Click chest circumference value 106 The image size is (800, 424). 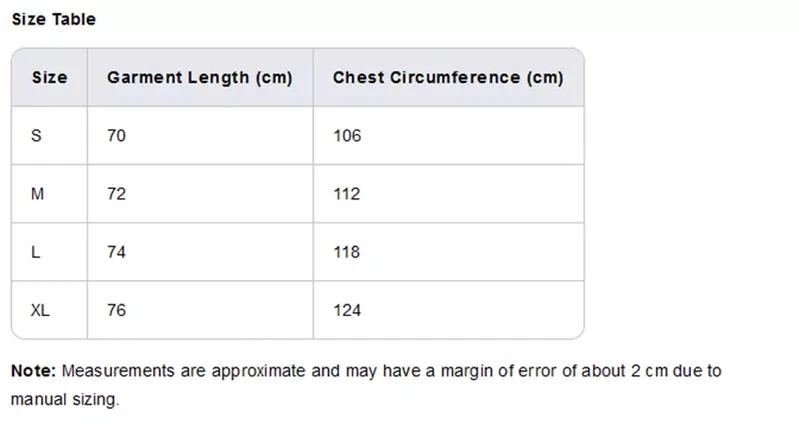346,136
